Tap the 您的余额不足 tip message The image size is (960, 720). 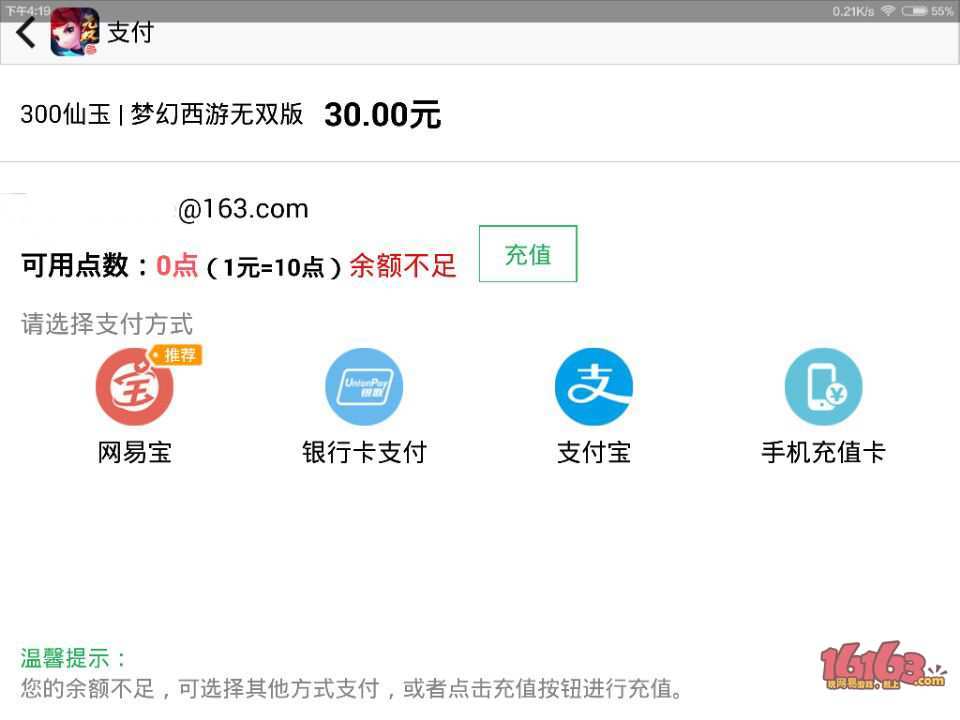[352, 688]
